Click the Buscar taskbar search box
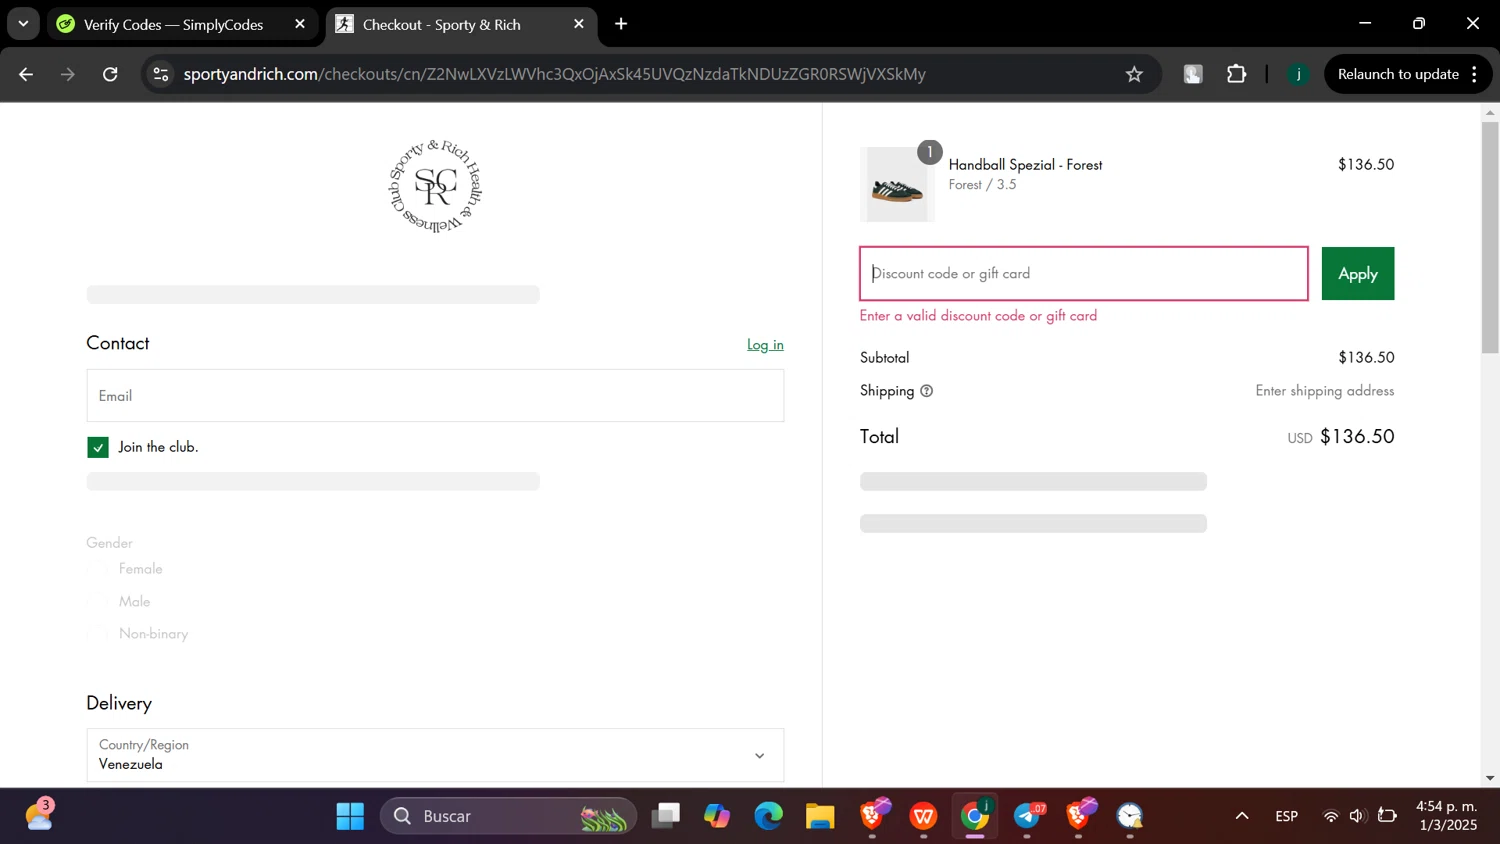 508,817
